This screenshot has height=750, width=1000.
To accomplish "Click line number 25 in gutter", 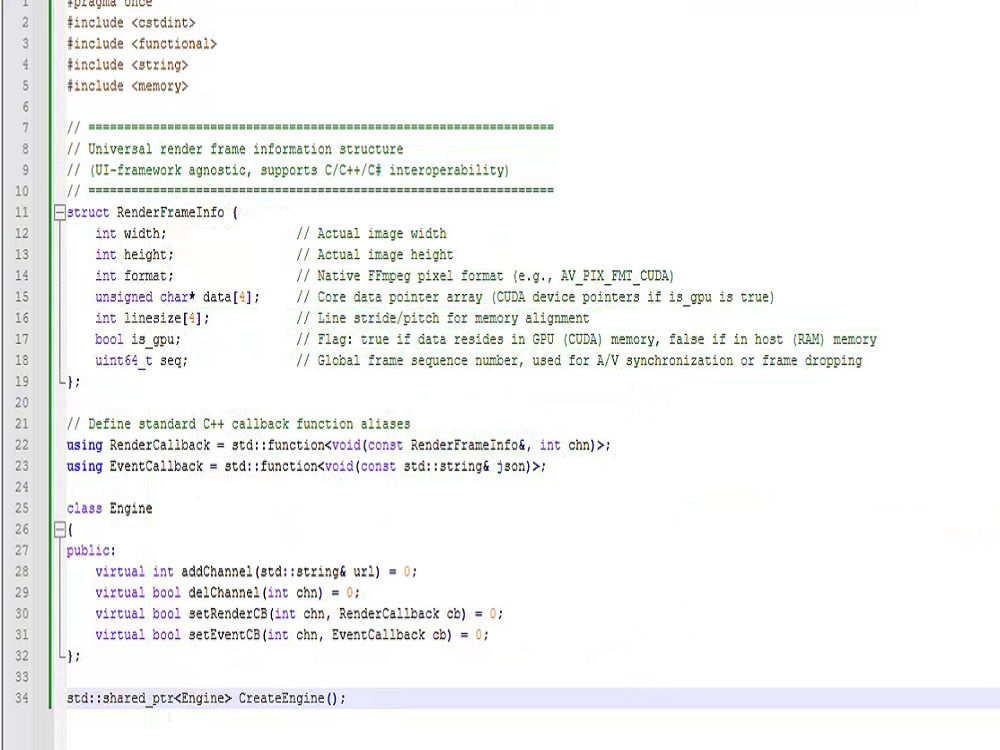I will click(x=22, y=508).
